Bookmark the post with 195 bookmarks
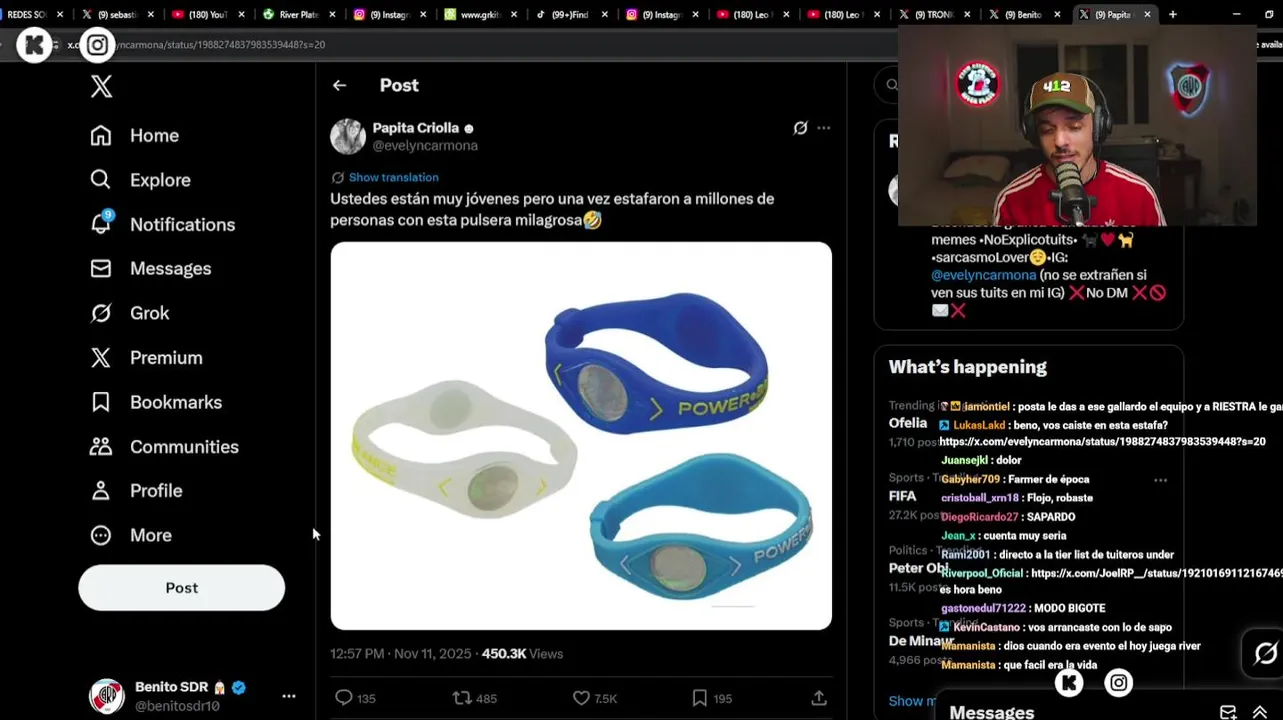Screen dimensions: 1283x720 pyautogui.click(x=700, y=698)
